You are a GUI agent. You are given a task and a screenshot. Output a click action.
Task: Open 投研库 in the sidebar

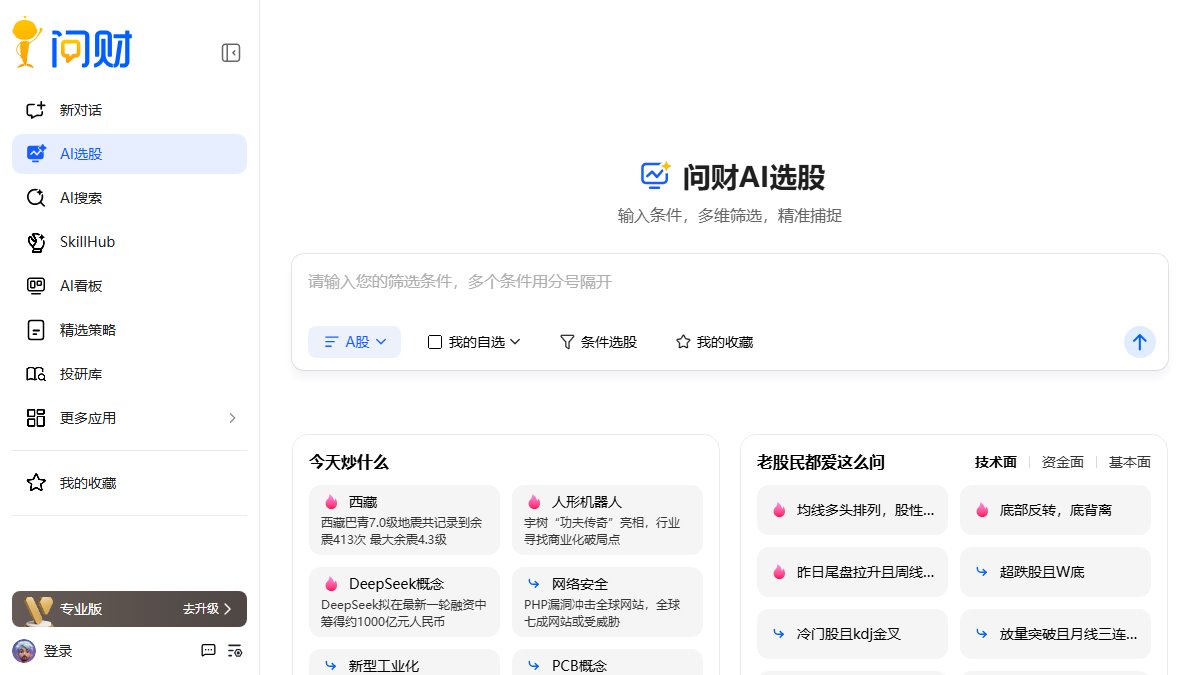(x=129, y=374)
